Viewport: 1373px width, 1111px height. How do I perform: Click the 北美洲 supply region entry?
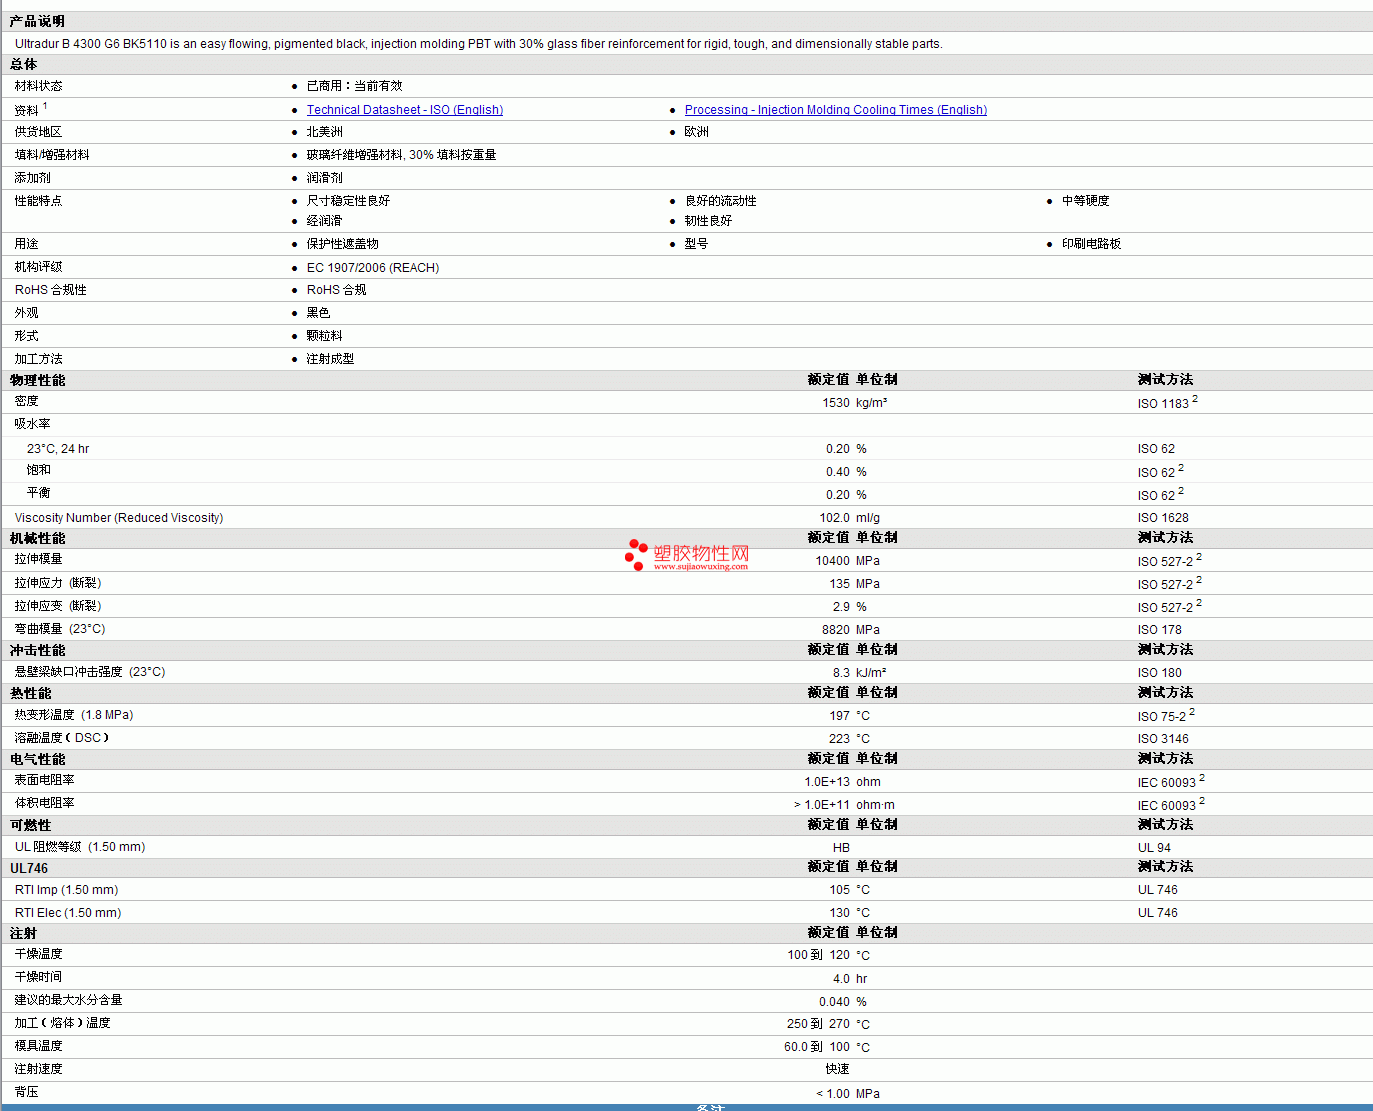pos(325,132)
